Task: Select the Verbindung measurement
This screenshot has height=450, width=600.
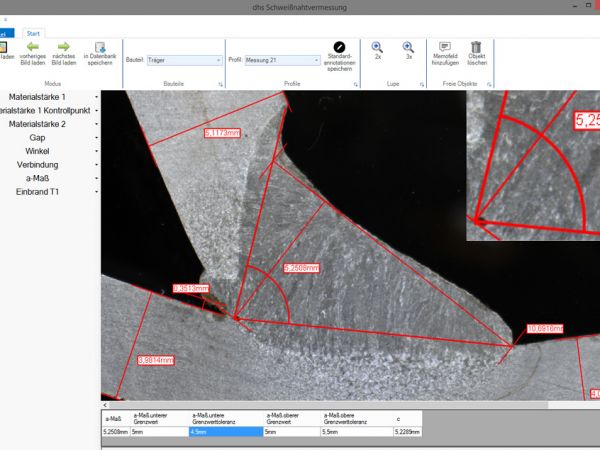Action: [x=38, y=165]
